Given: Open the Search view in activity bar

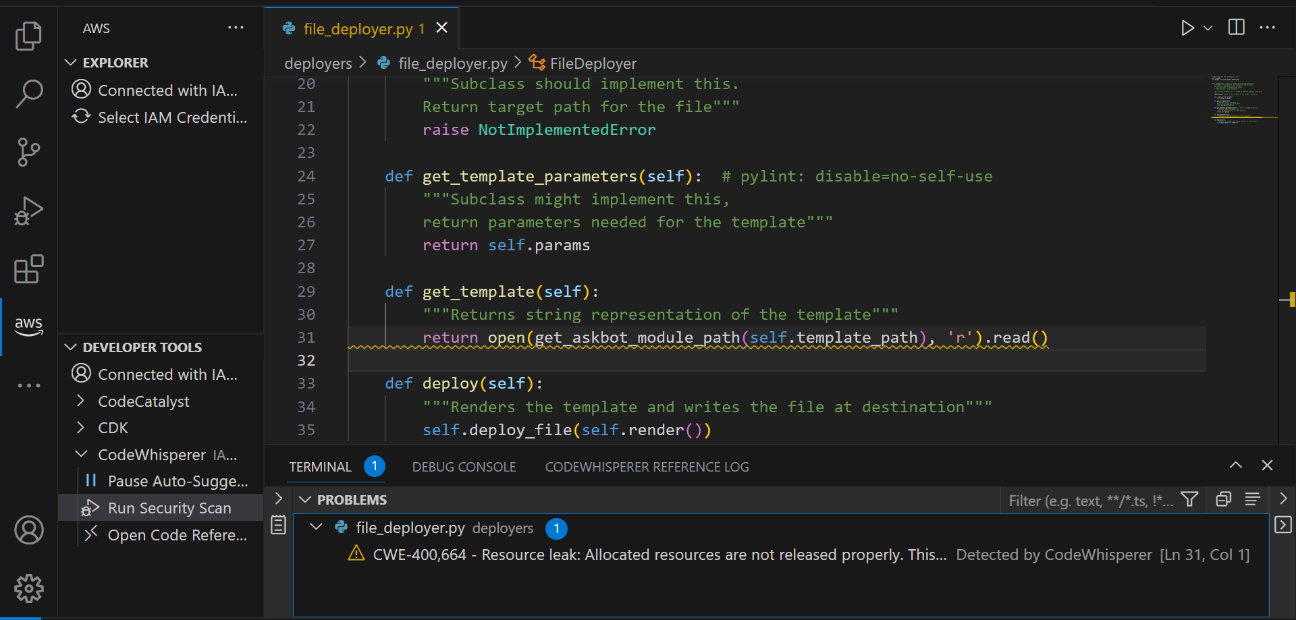Looking at the screenshot, I should 29,95.
